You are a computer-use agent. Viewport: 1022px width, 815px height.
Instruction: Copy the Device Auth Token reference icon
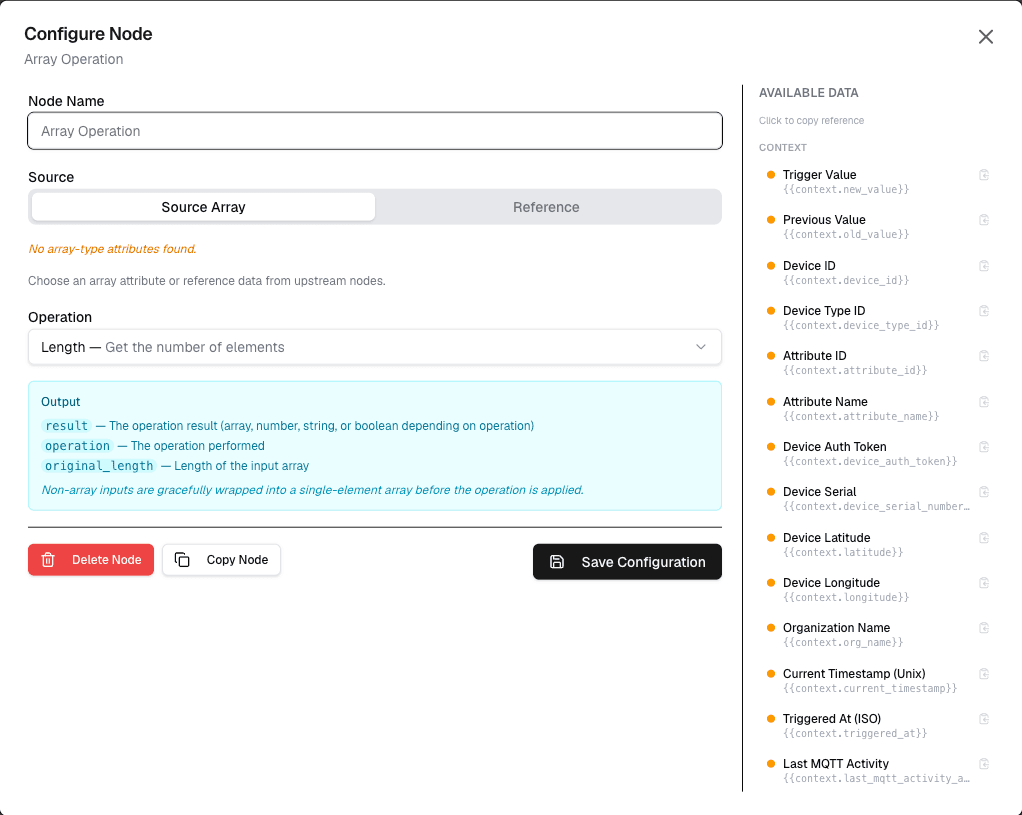coord(984,447)
